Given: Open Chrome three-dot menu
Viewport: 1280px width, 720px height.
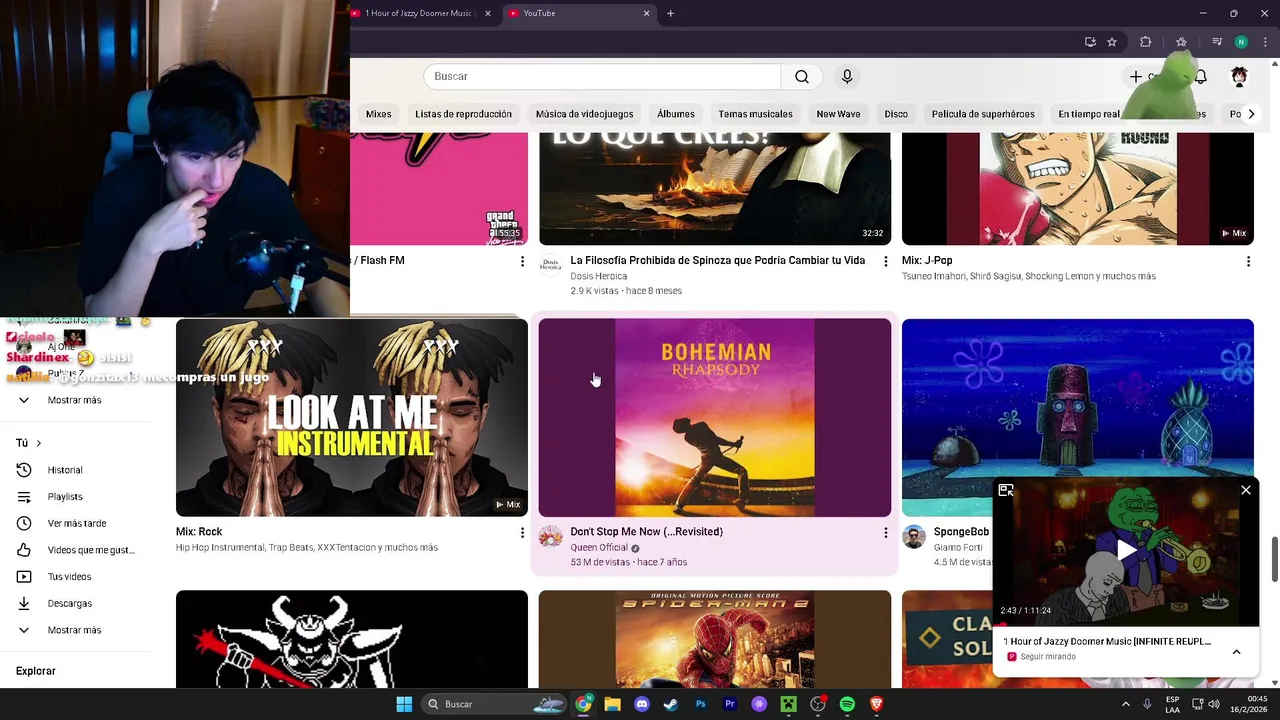Looking at the screenshot, I should tap(1265, 42).
